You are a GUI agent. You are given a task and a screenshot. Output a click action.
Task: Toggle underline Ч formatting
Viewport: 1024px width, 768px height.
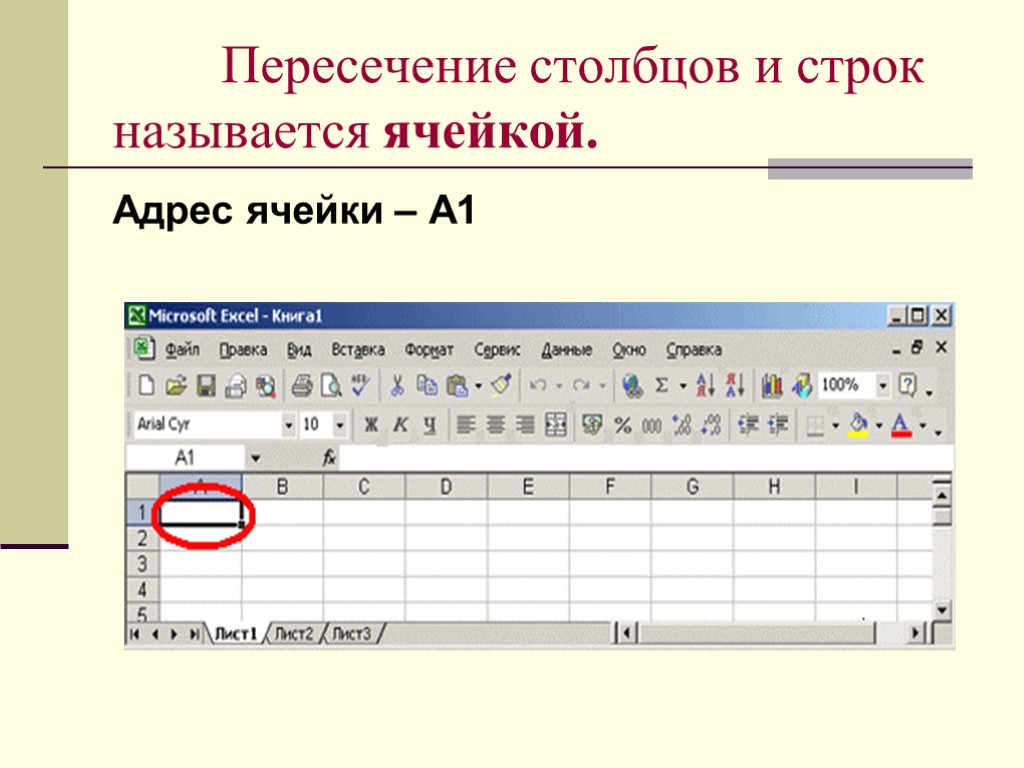[x=430, y=426]
